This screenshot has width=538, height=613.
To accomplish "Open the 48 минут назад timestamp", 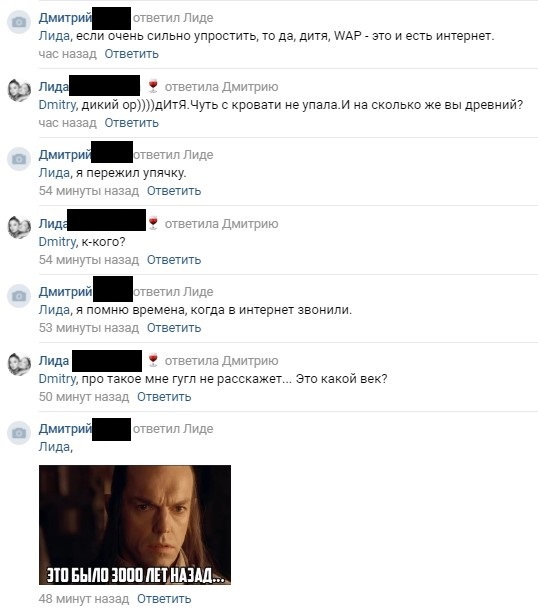I will click(84, 599).
